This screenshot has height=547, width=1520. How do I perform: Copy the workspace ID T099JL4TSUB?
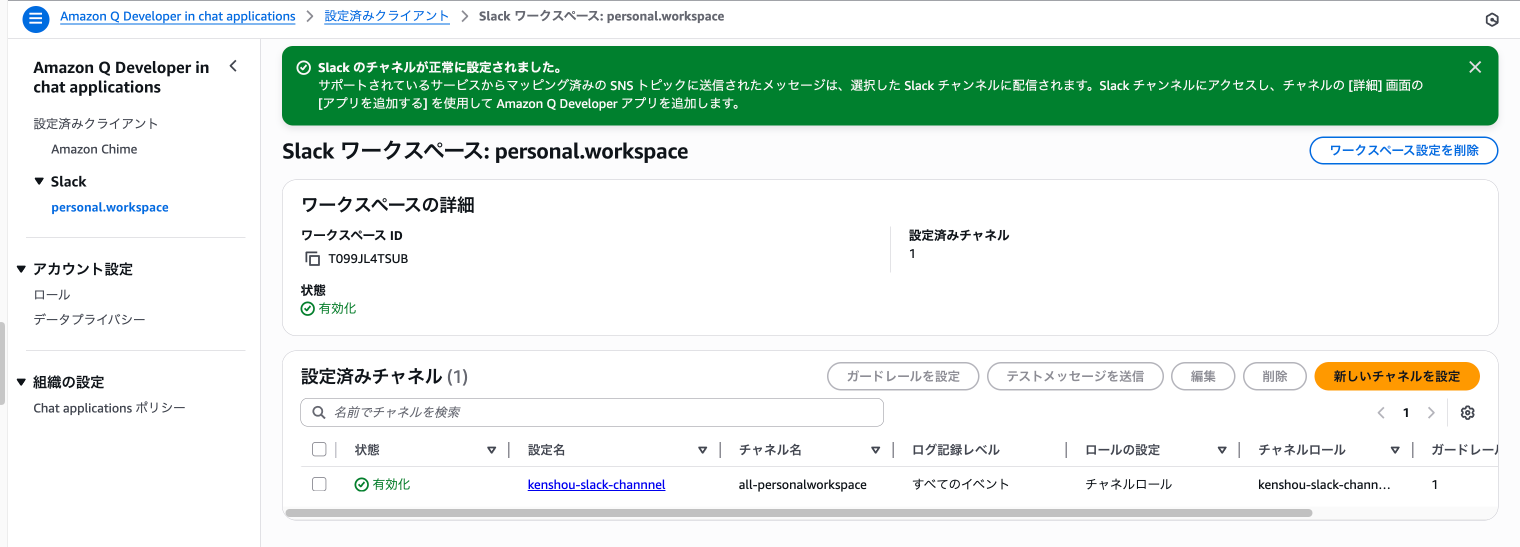click(x=312, y=258)
